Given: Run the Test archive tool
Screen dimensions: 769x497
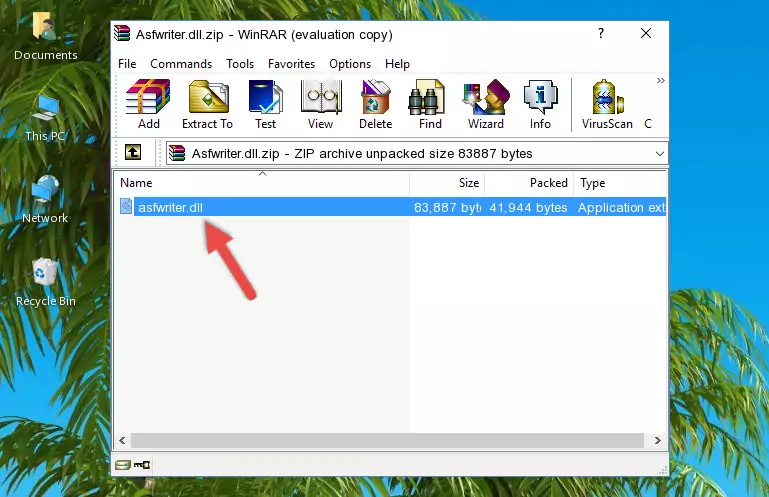Looking at the screenshot, I should [x=265, y=104].
